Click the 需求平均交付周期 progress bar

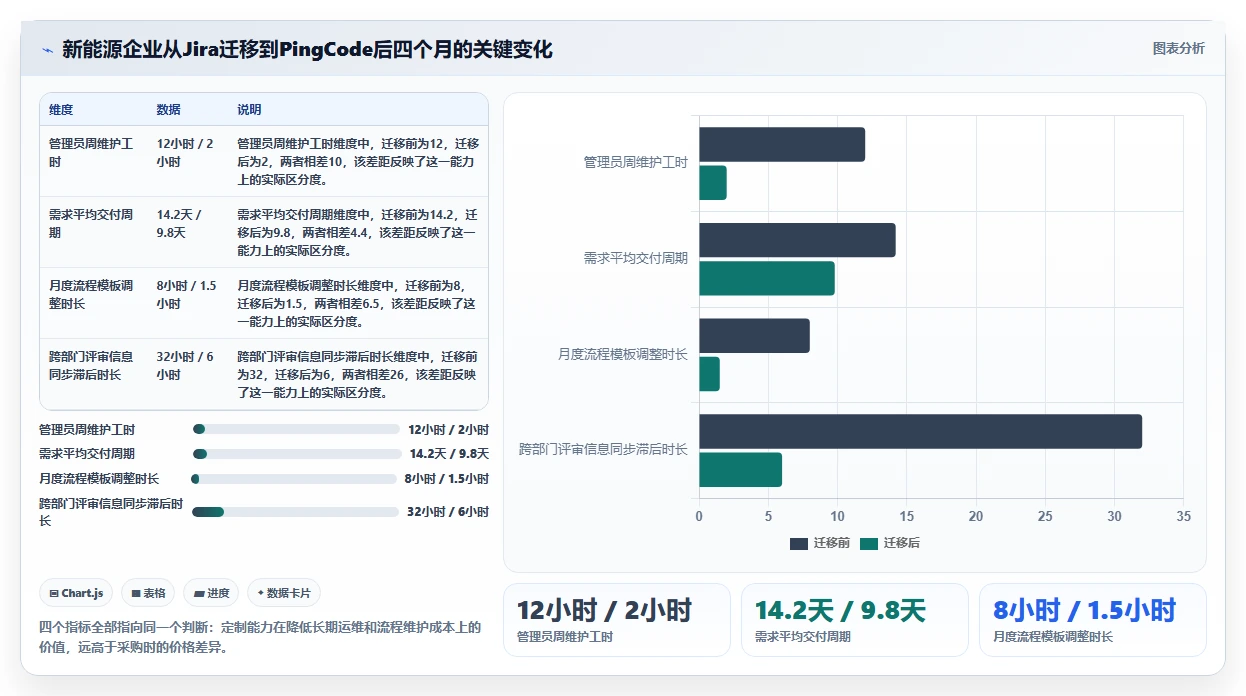click(x=296, y=454)
